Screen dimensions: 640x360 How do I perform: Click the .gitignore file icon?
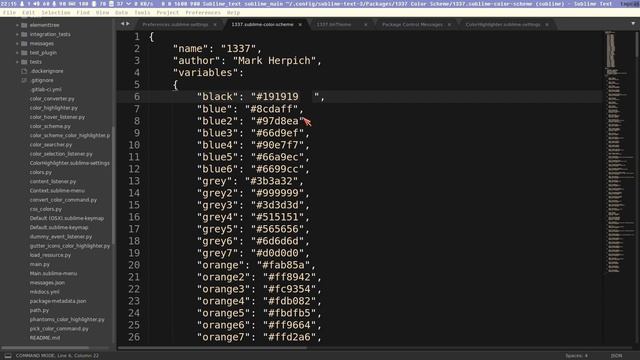tap(24, 80)
